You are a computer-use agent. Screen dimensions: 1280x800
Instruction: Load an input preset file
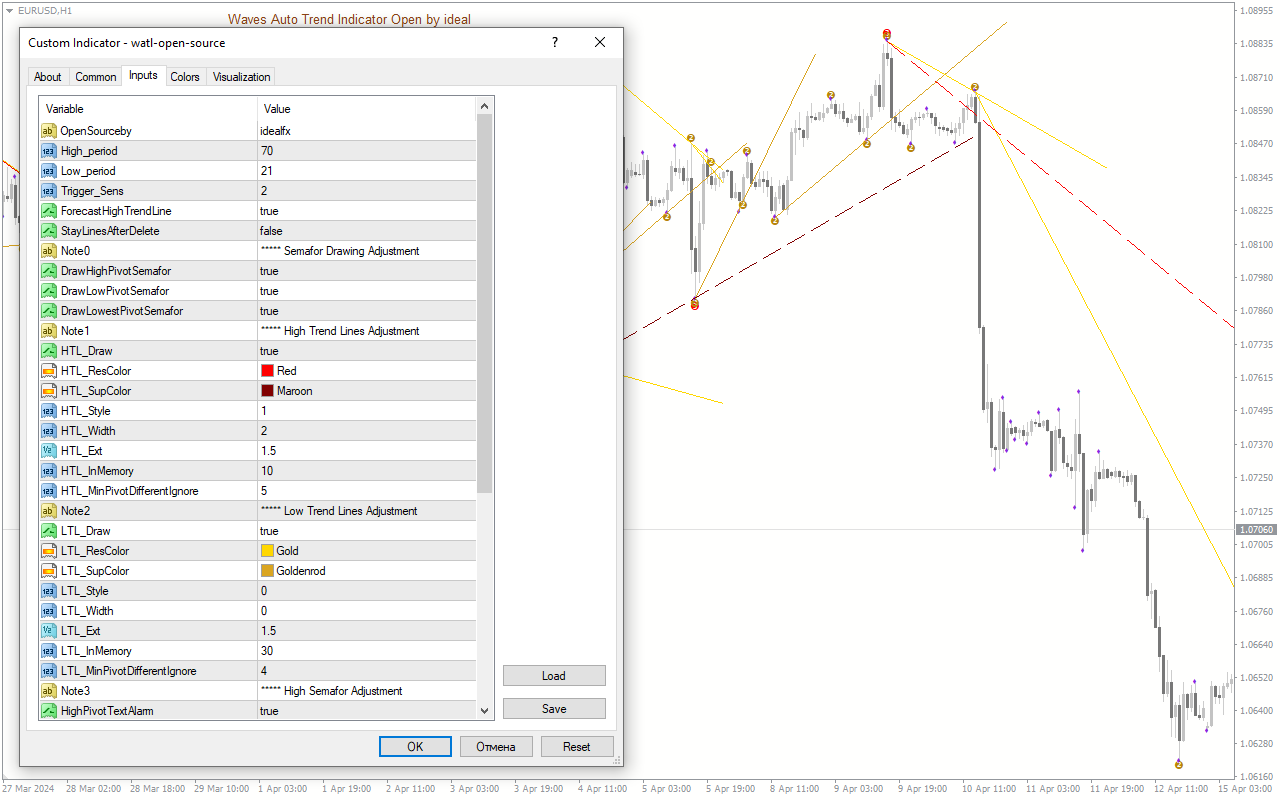(x=554, y=676)
